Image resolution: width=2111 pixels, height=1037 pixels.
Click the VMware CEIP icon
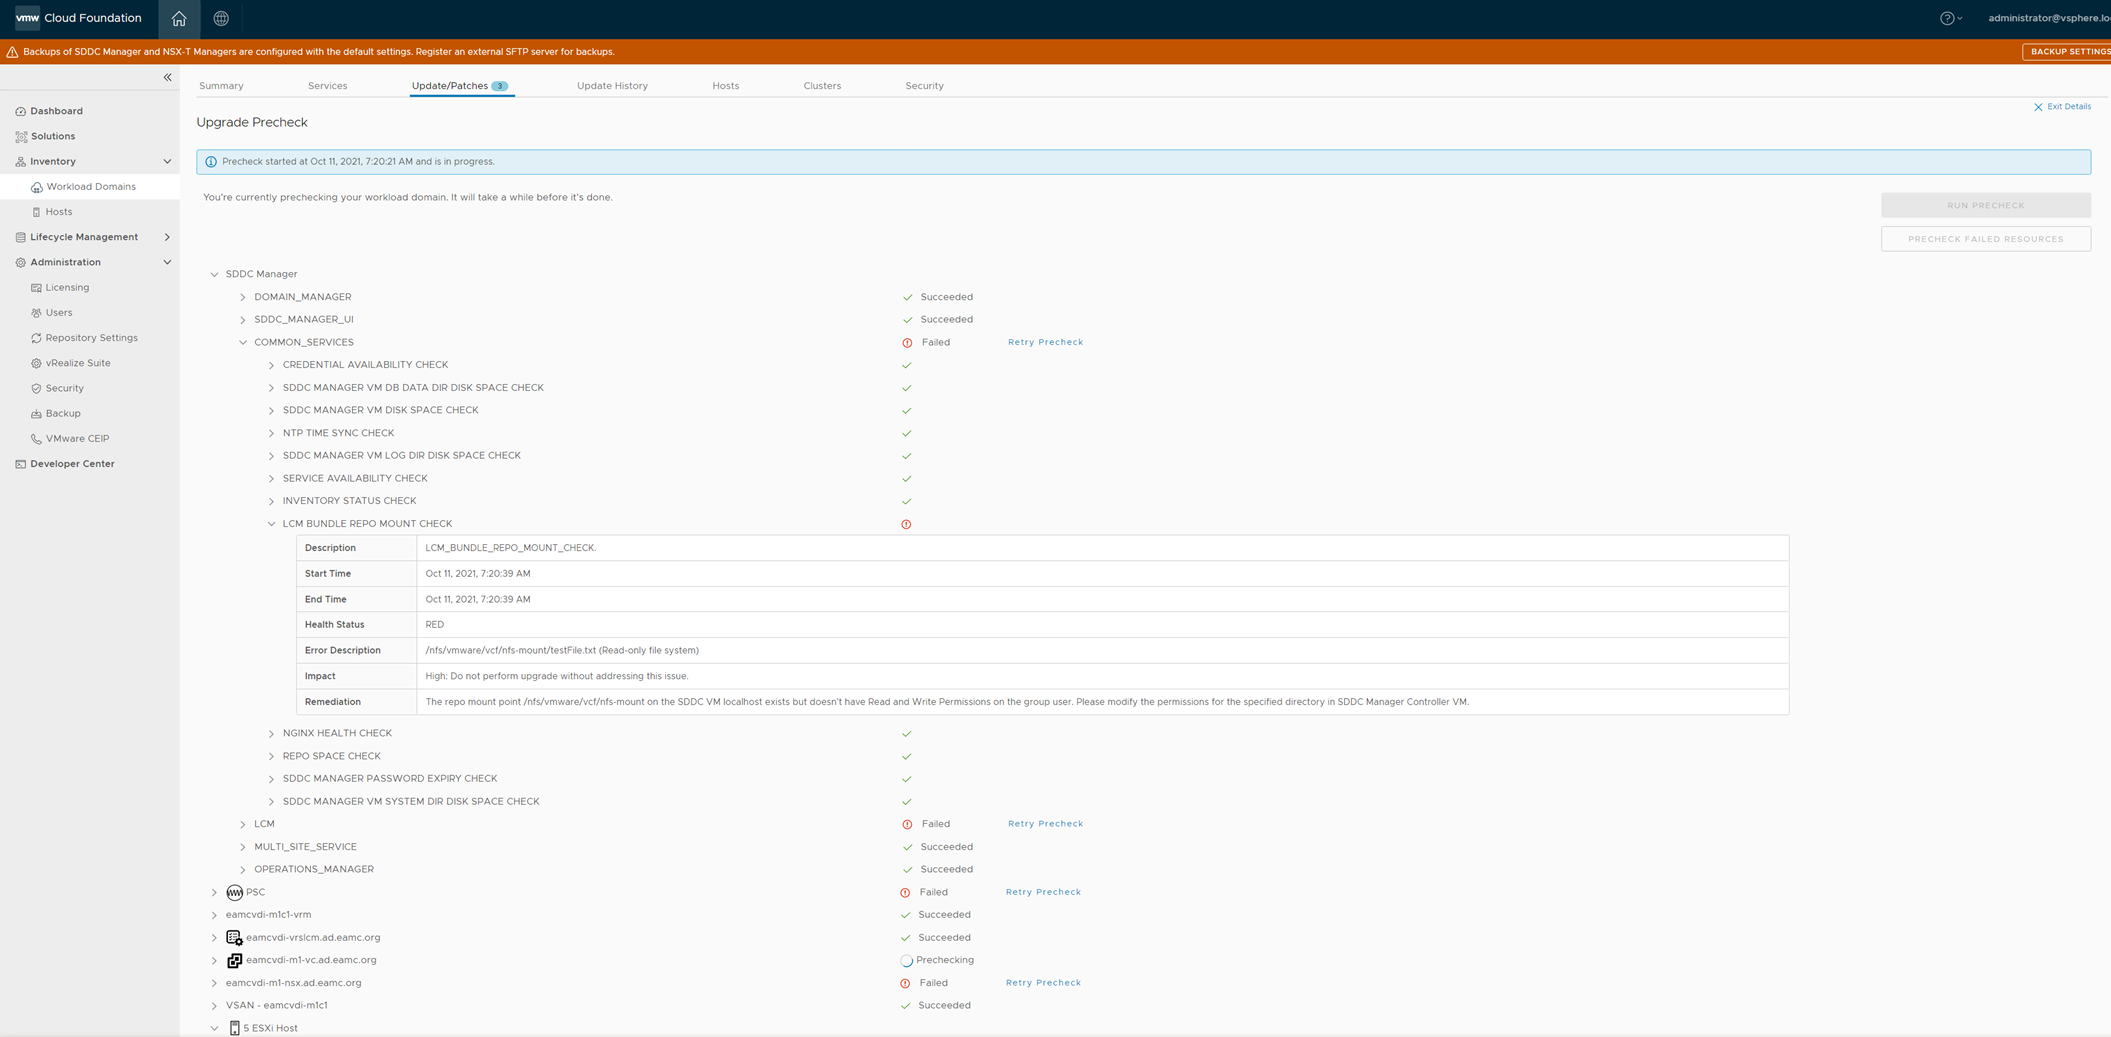[37, 439]
